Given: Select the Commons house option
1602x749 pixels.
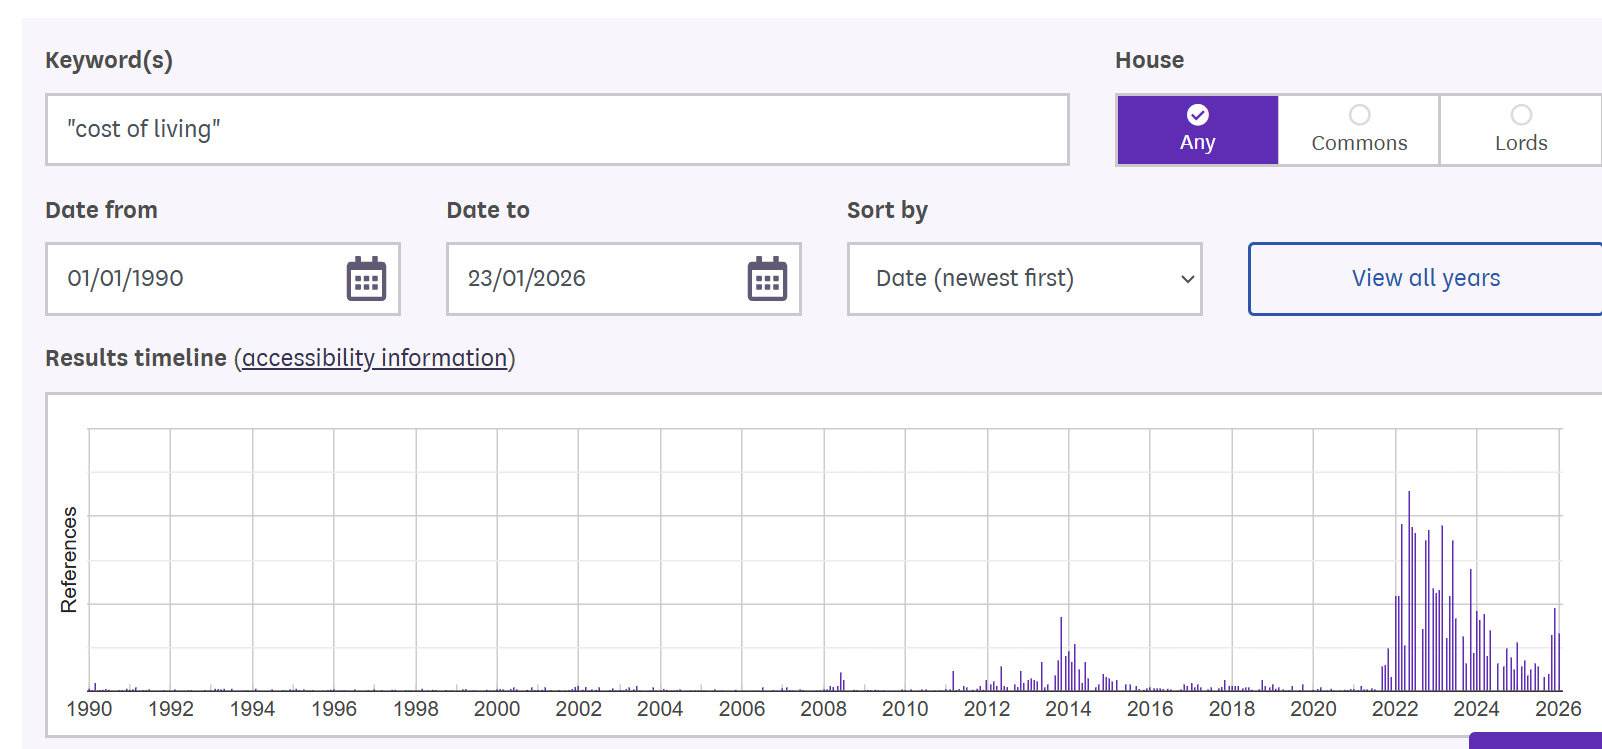Looking at the screenshot, I should [1358, 130].
